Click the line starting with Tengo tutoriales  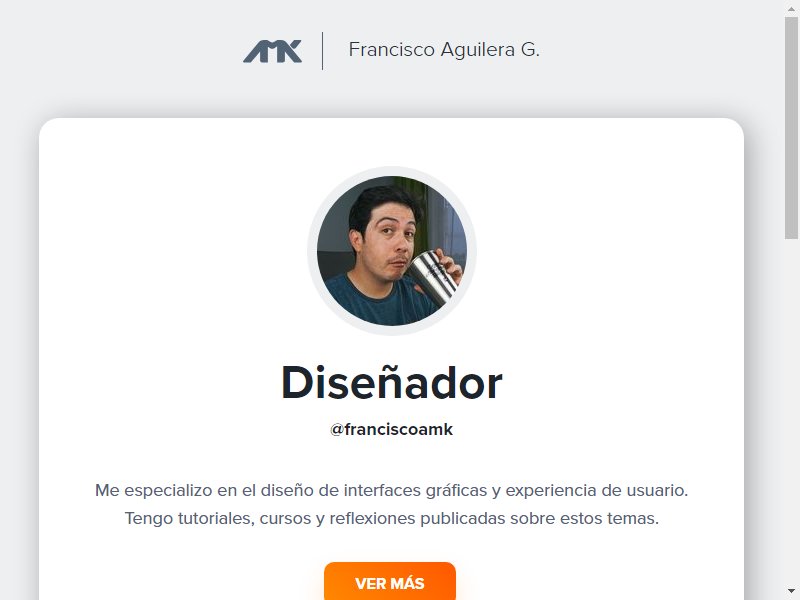click(x=391, y=518)
